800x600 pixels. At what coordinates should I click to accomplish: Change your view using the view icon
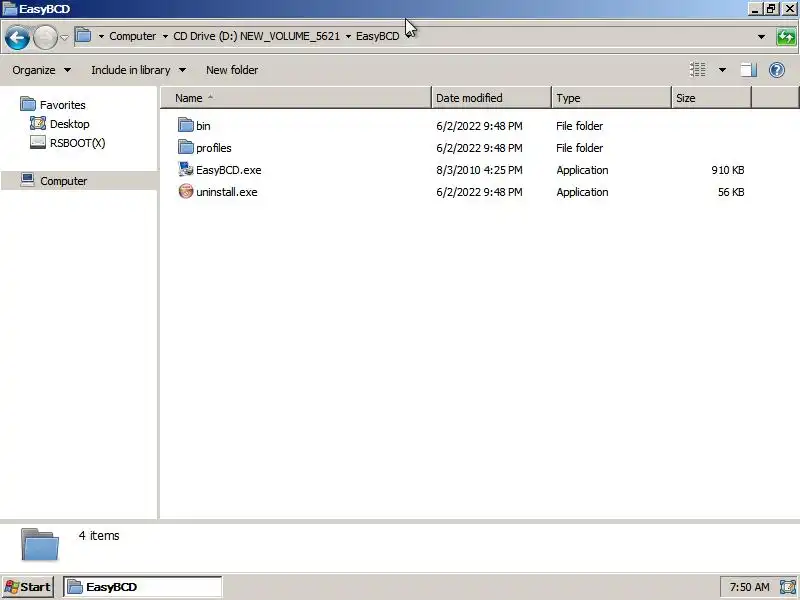click(x=697, y=70)
